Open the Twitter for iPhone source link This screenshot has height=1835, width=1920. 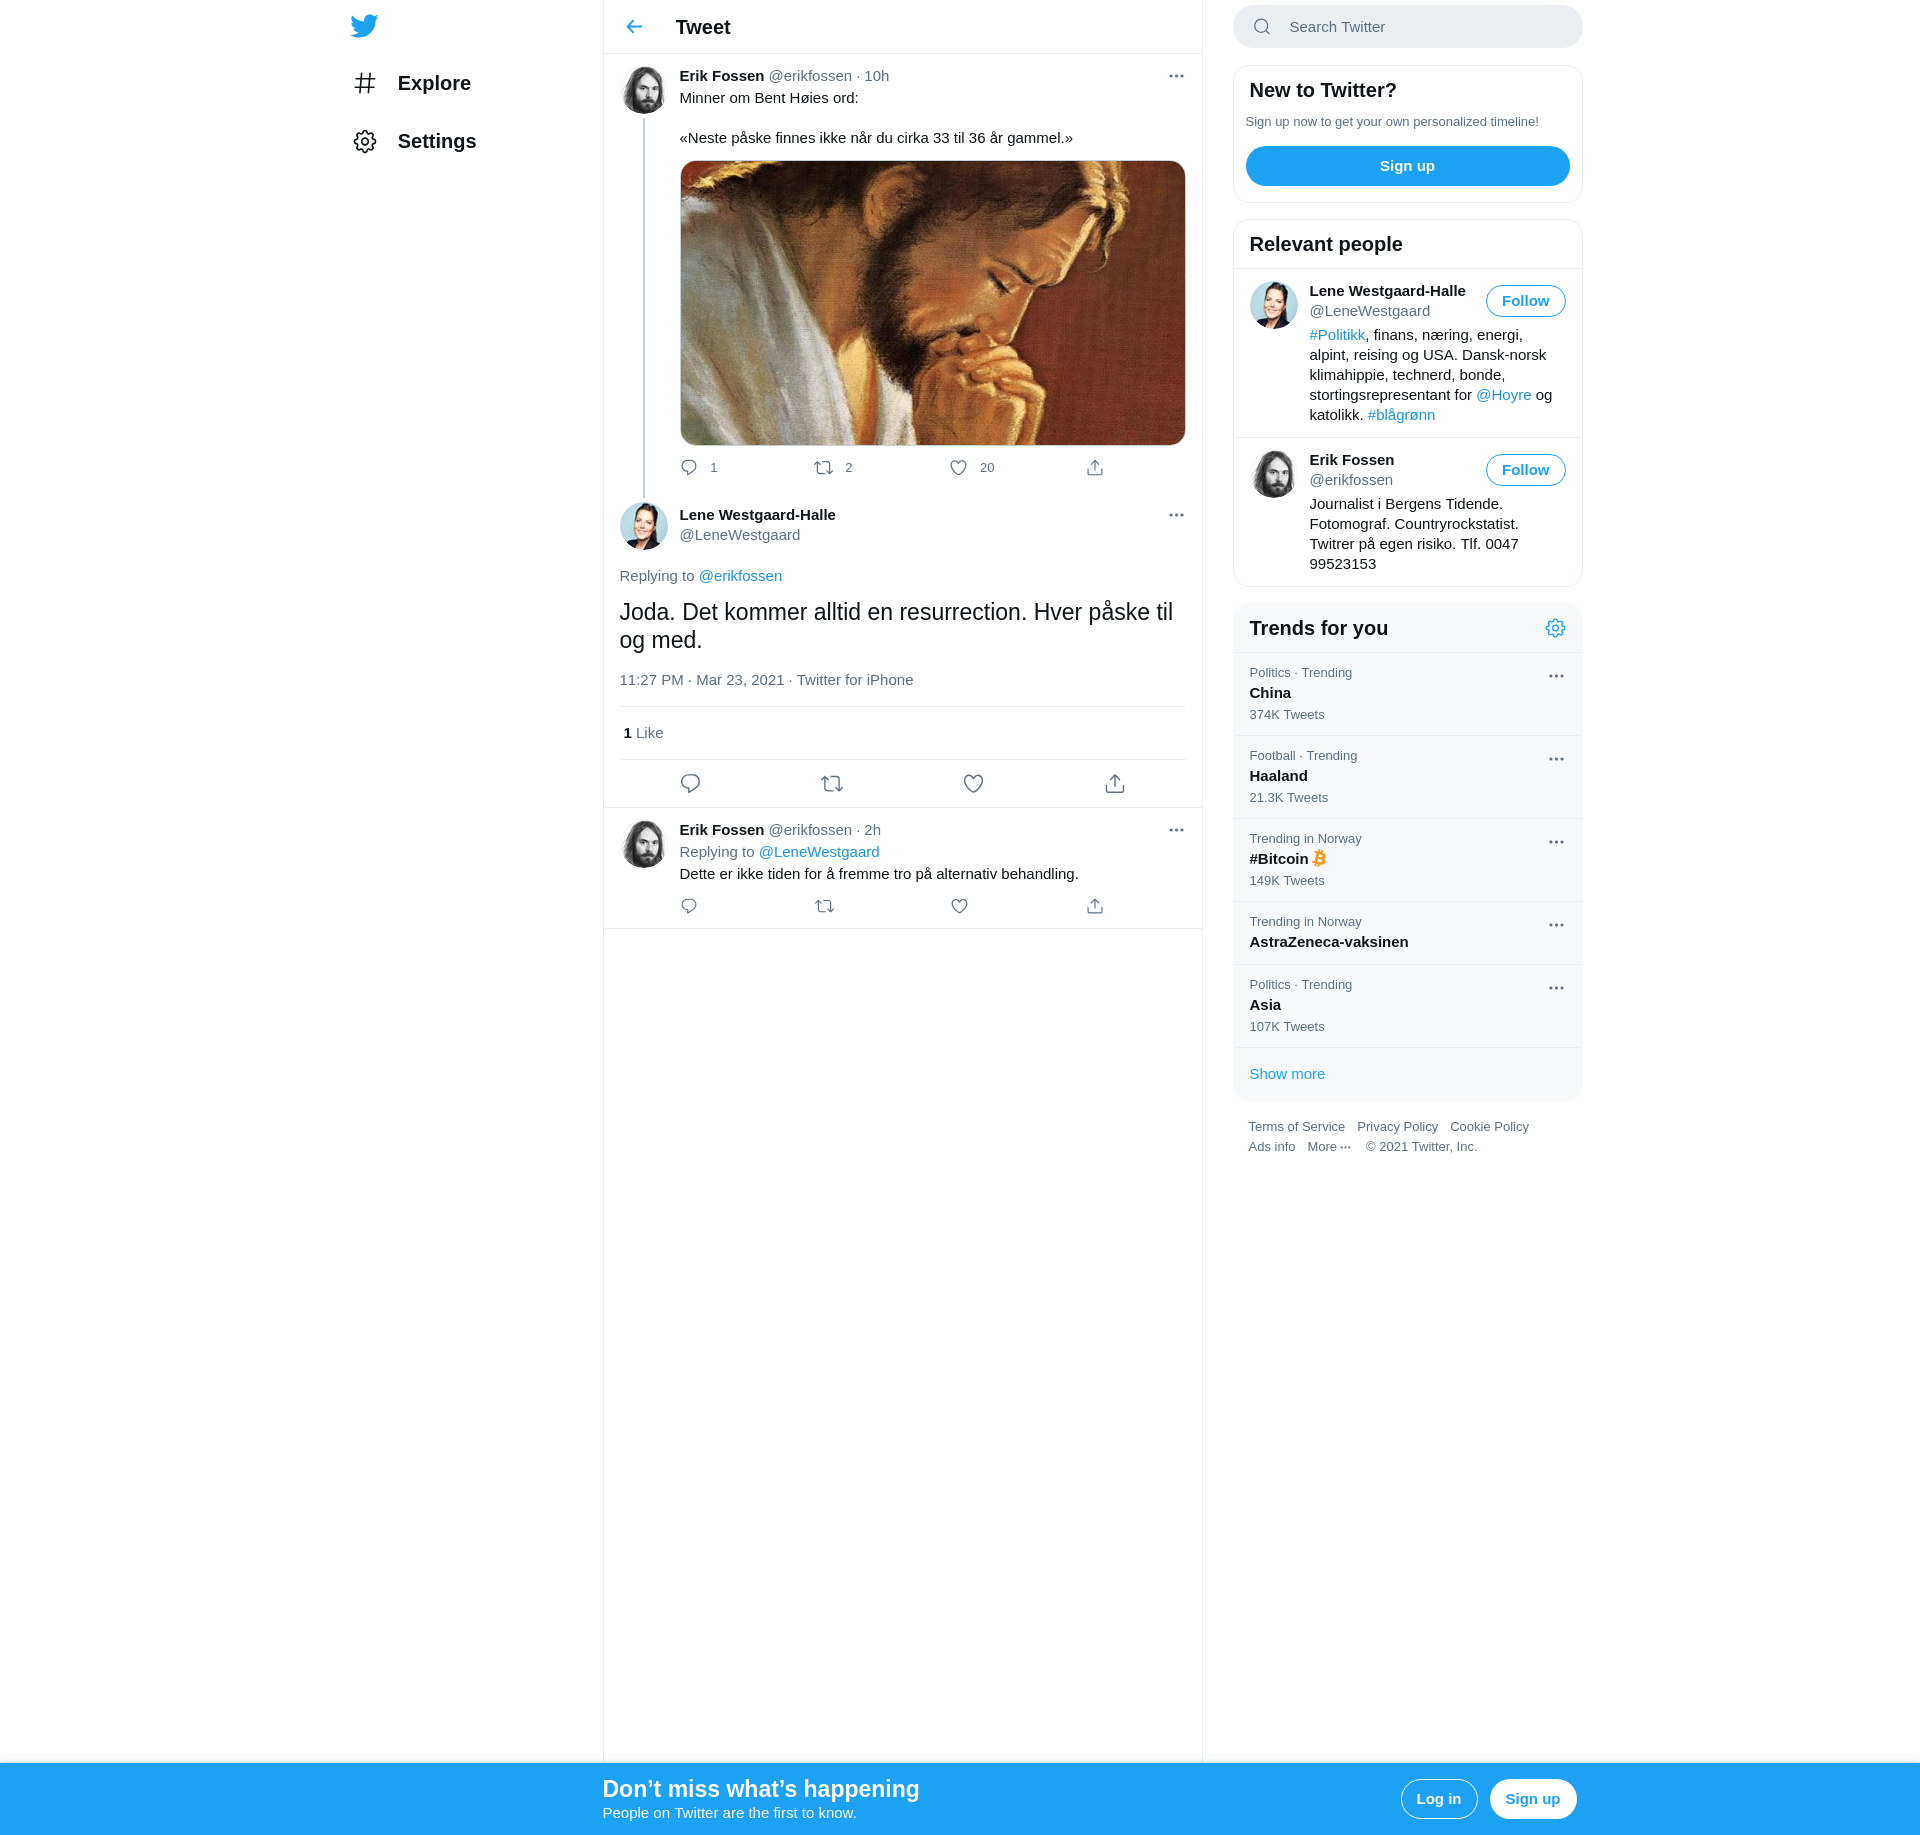(855, 680)
